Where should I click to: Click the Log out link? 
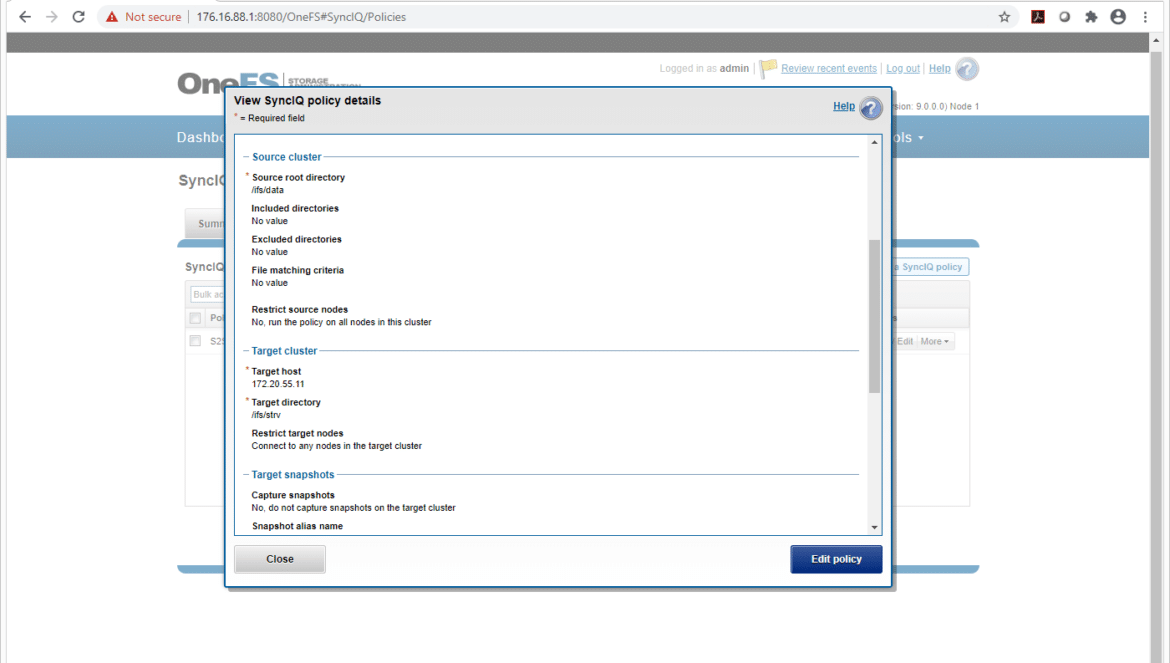click(903, 68)
